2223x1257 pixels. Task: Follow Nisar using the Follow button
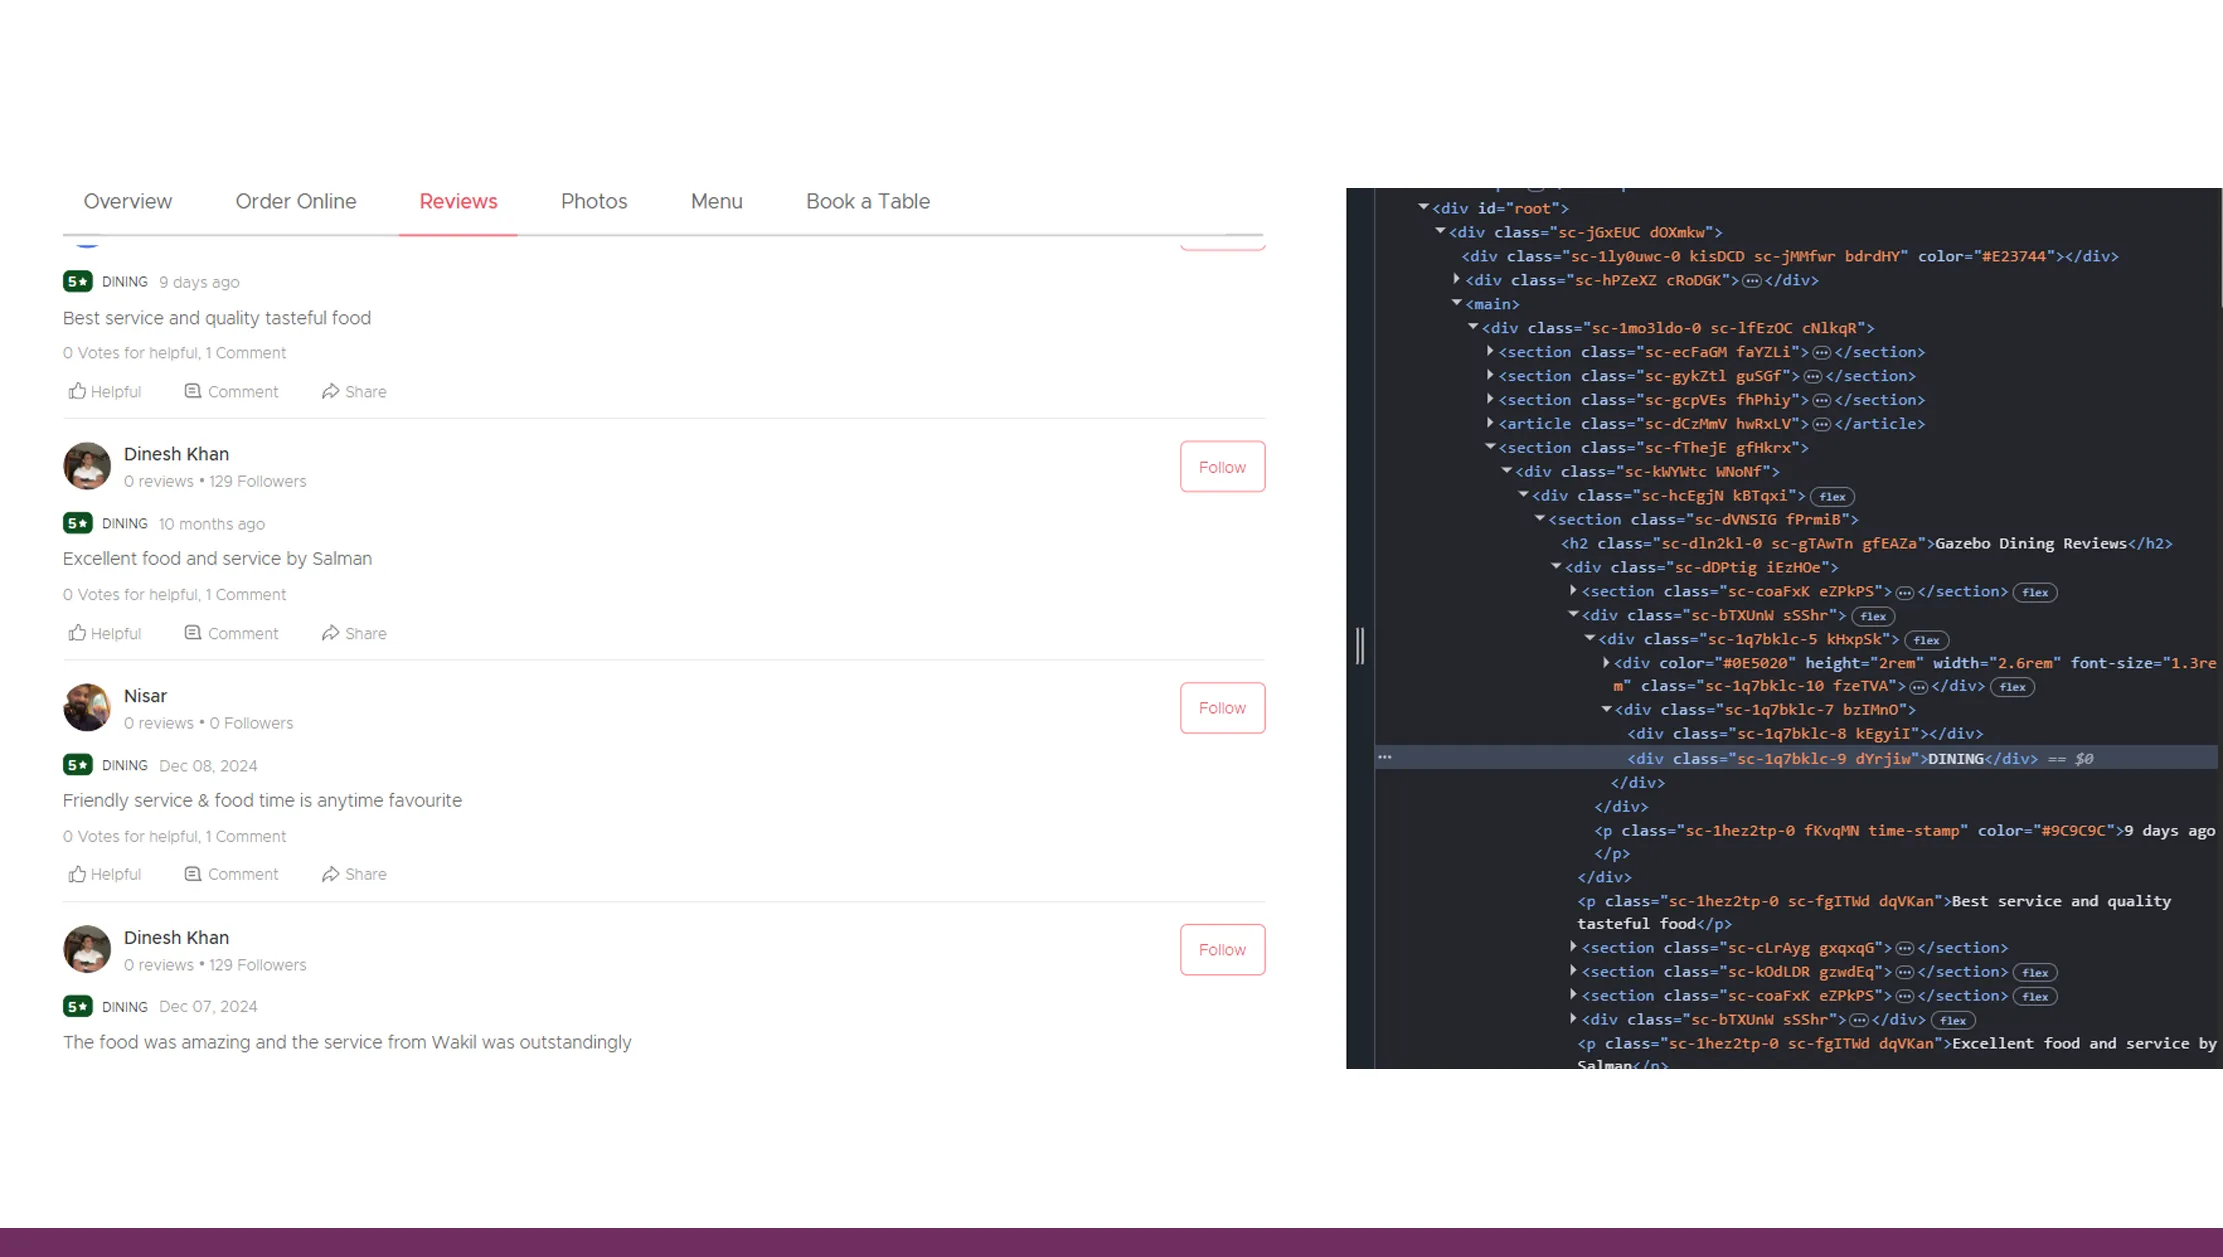[x=1222, y=708]
